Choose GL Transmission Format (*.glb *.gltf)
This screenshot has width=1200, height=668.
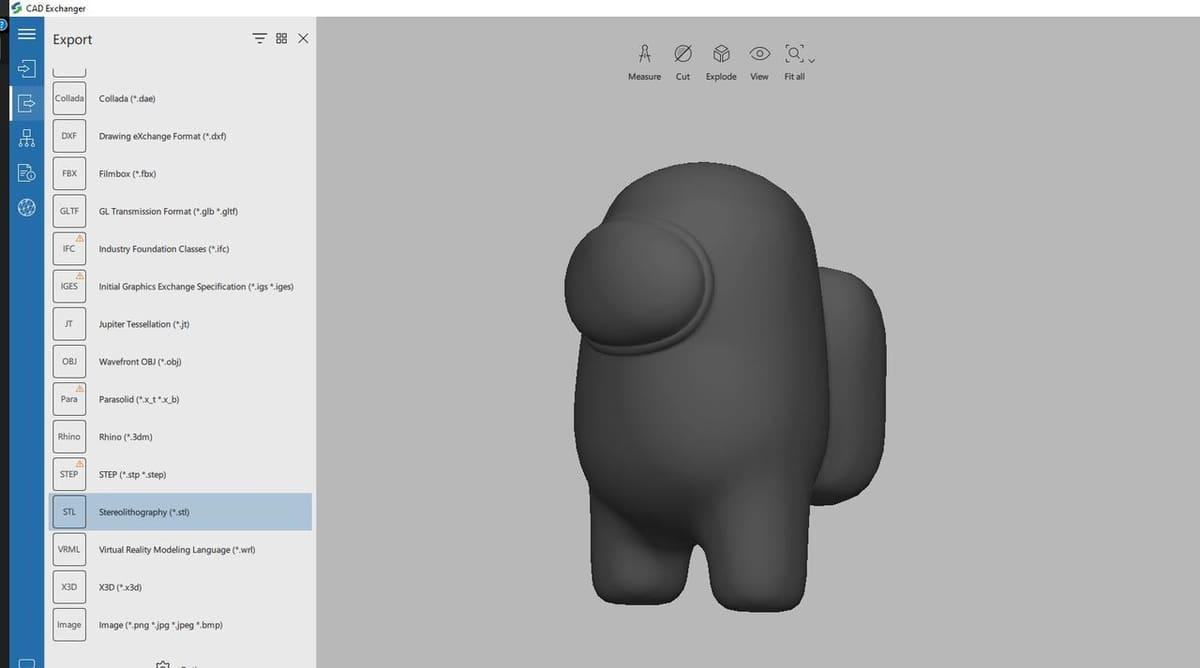point(180,211)
